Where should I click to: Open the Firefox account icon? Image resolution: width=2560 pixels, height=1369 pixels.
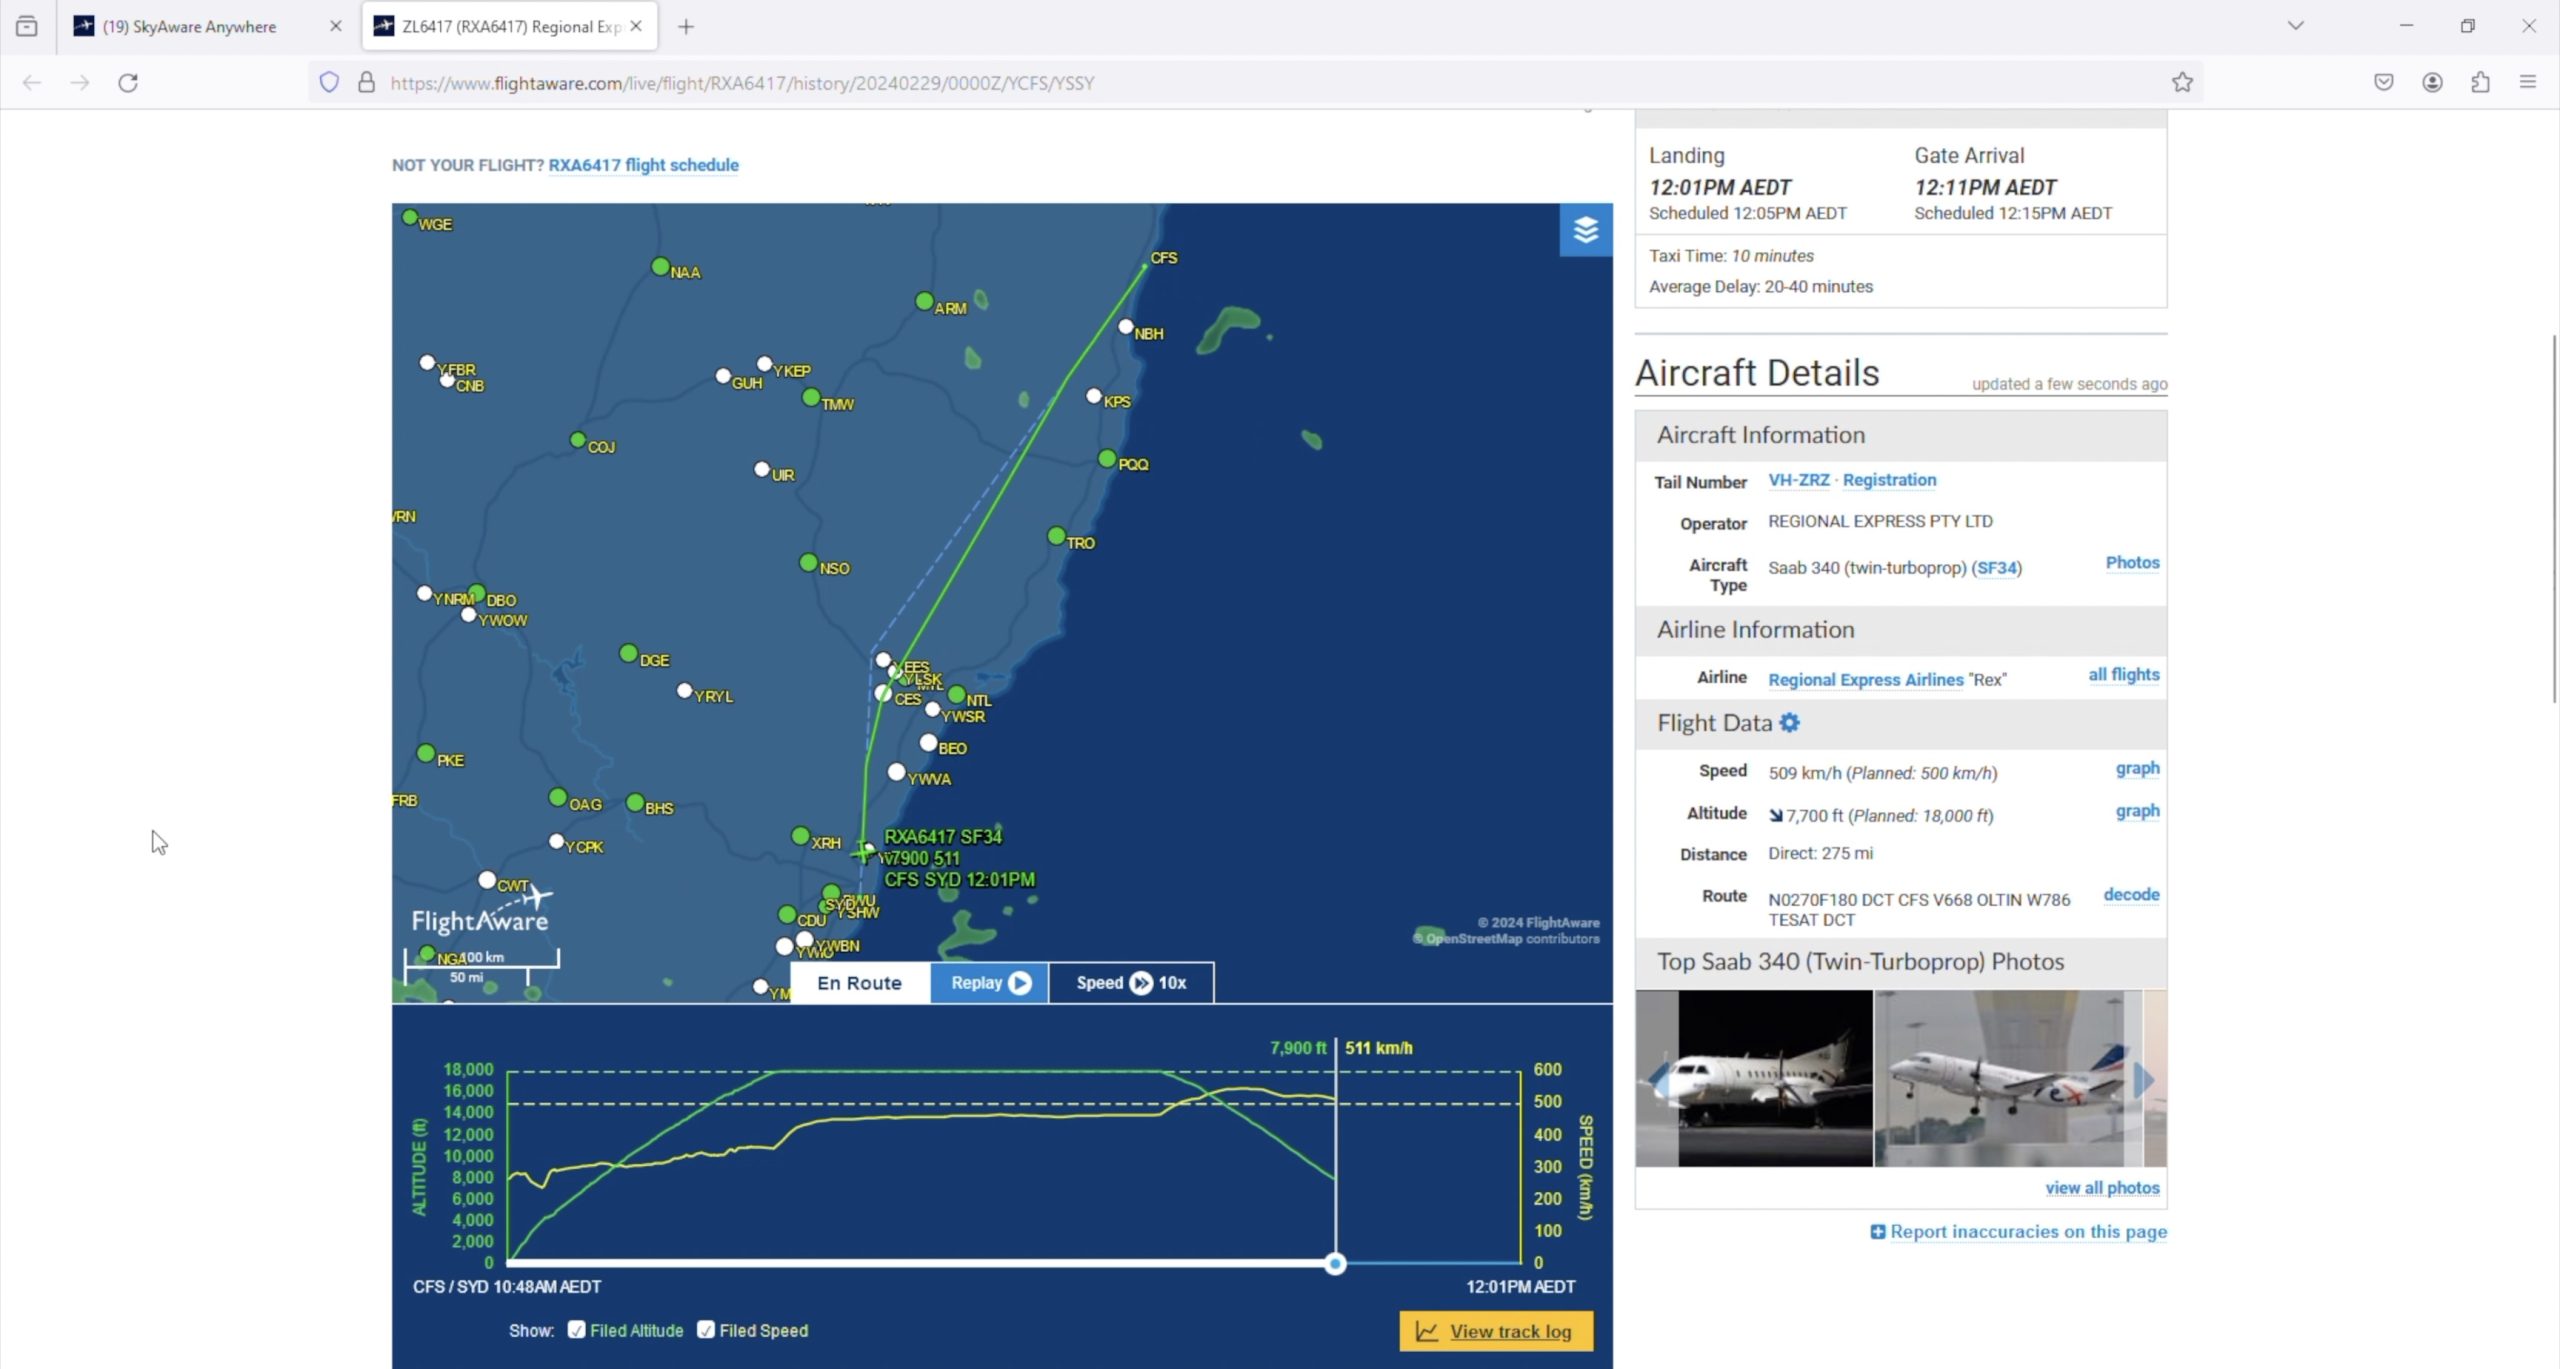coord(2432,83)
